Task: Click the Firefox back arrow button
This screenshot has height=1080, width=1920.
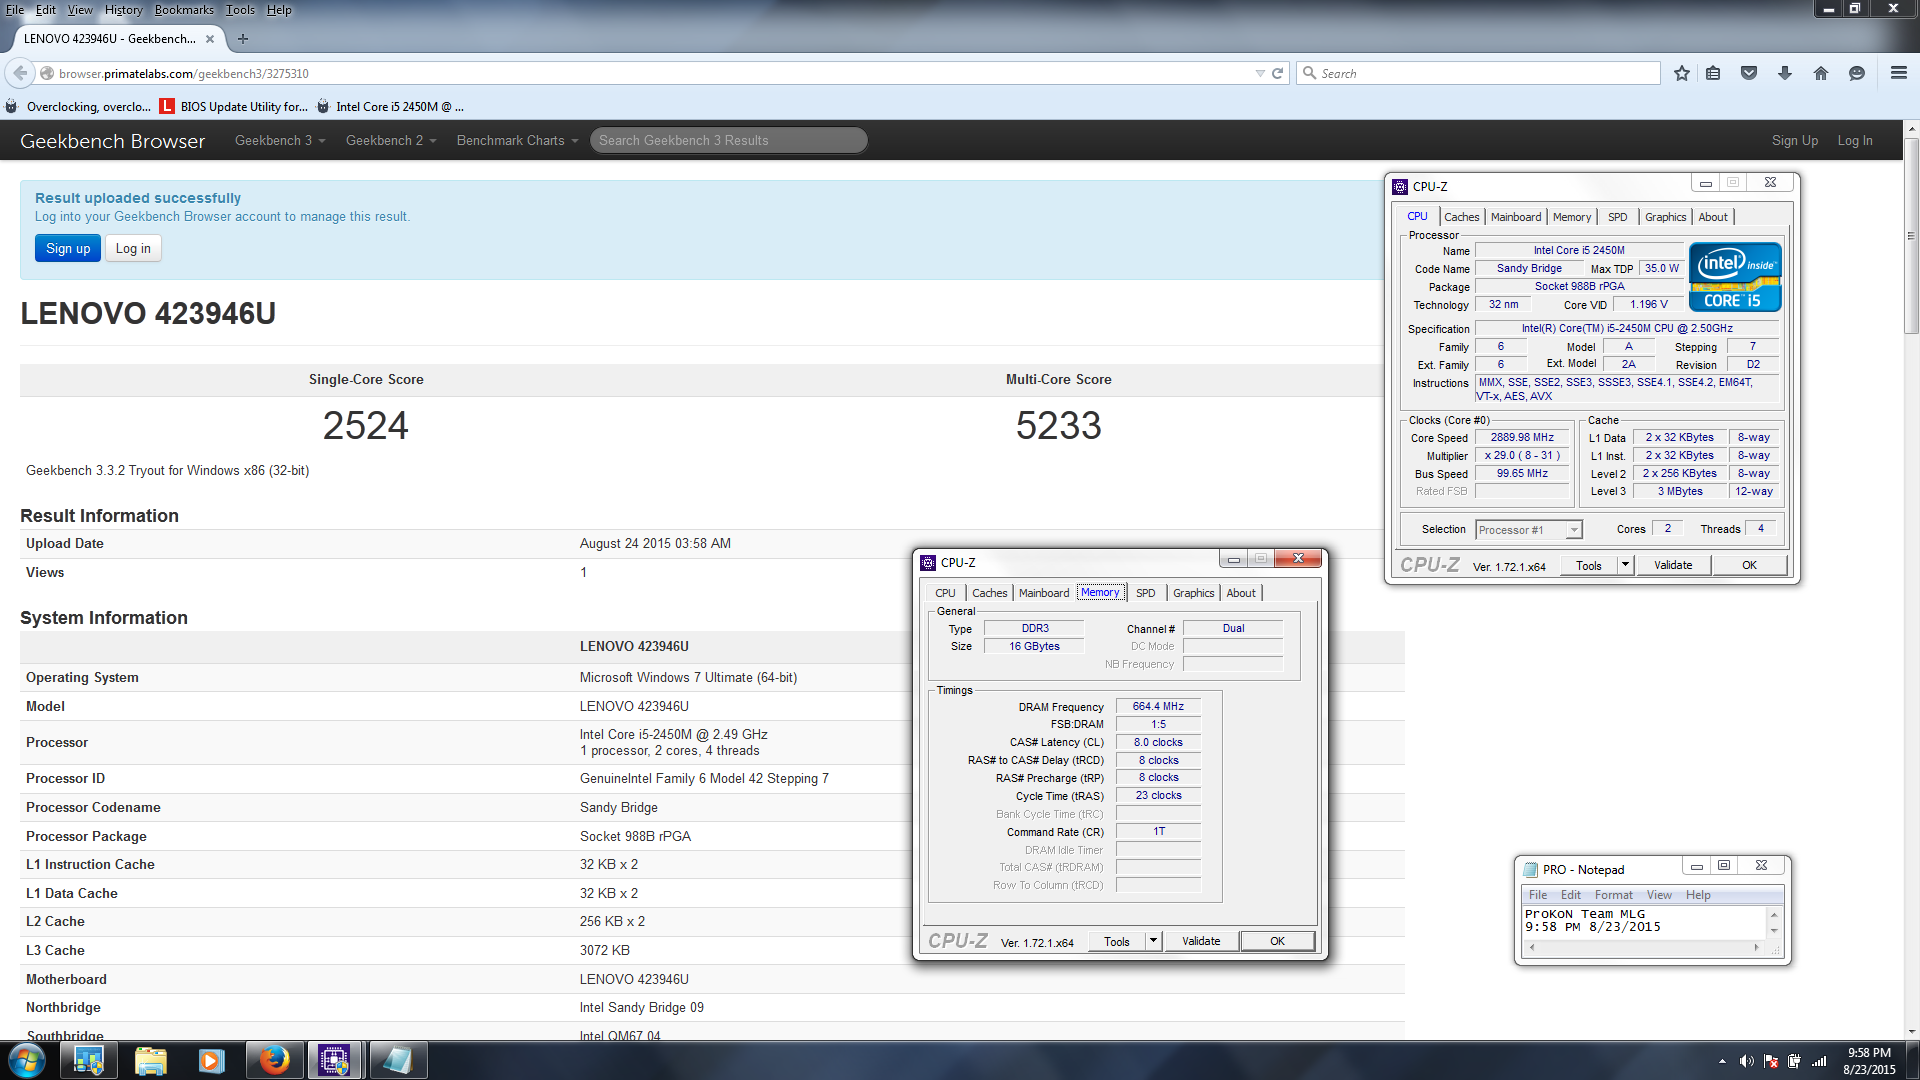Action: point(20,73)
